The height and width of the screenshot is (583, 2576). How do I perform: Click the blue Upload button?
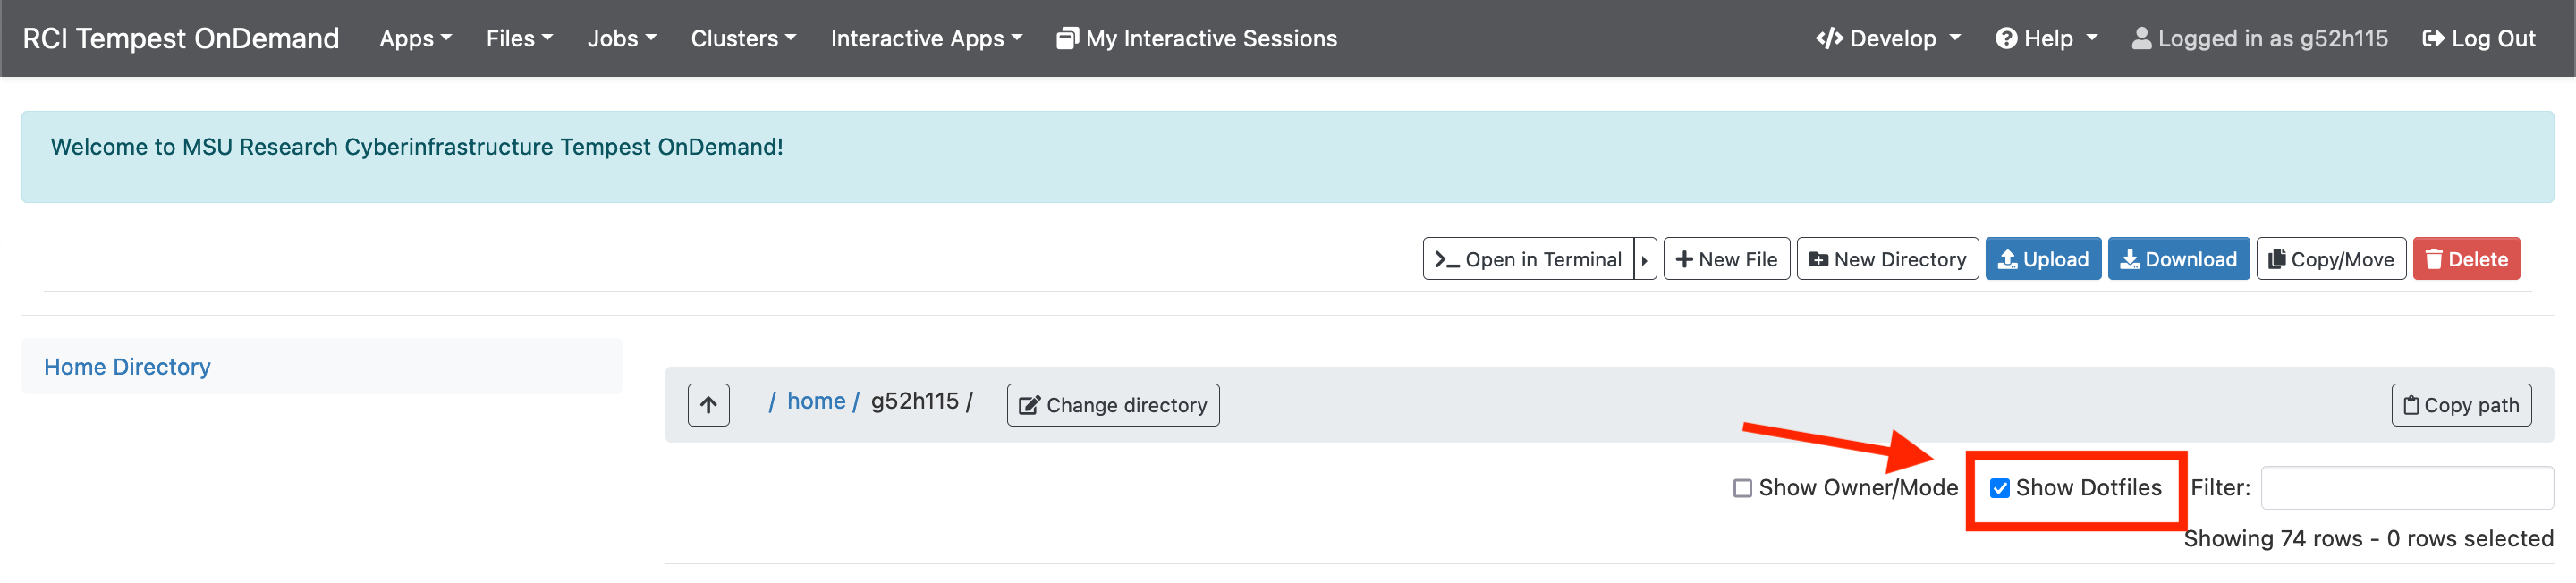[2043, 259]
